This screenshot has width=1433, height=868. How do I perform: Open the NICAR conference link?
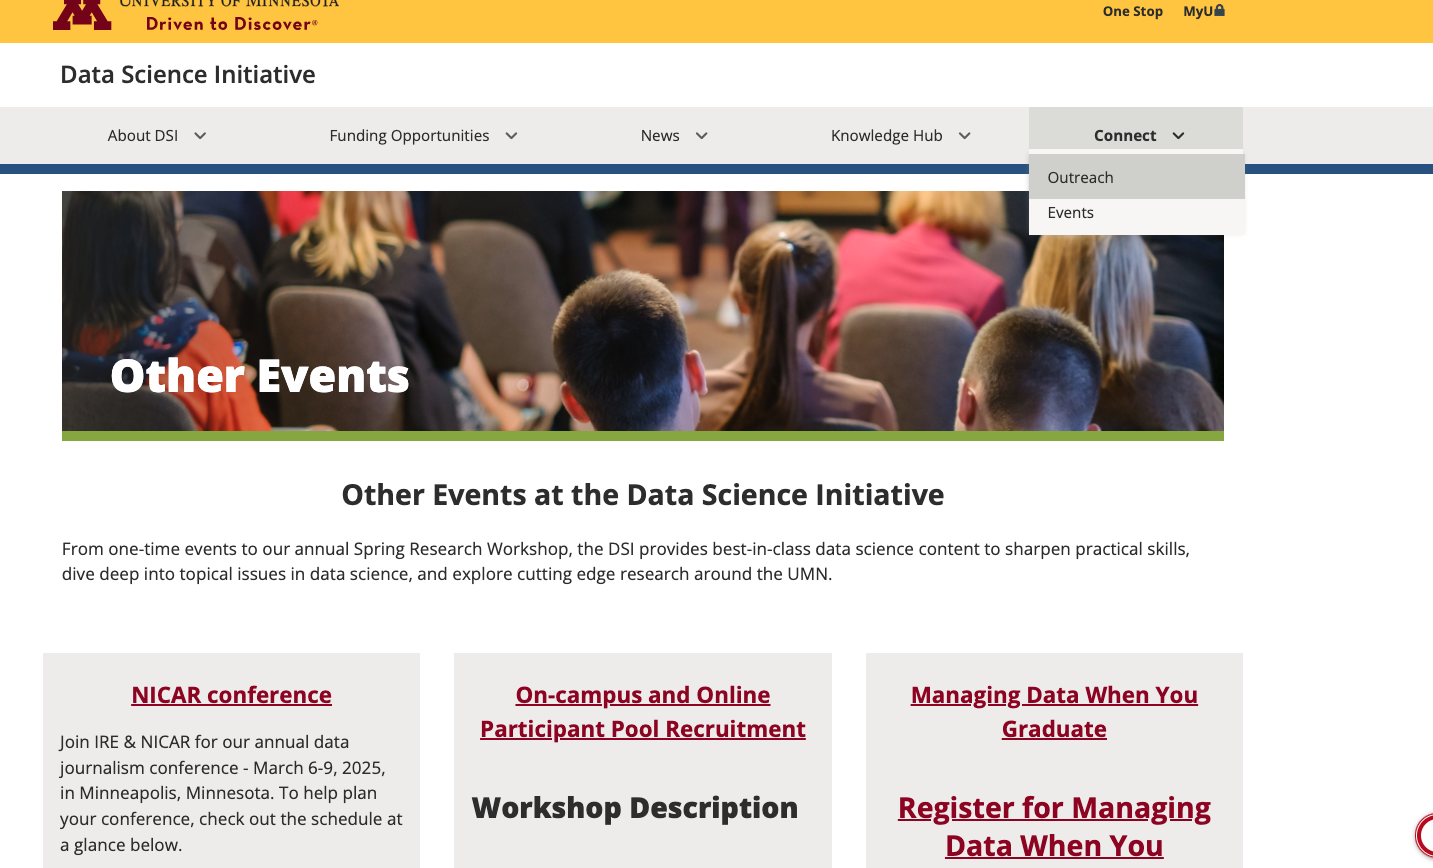[231, 695]
